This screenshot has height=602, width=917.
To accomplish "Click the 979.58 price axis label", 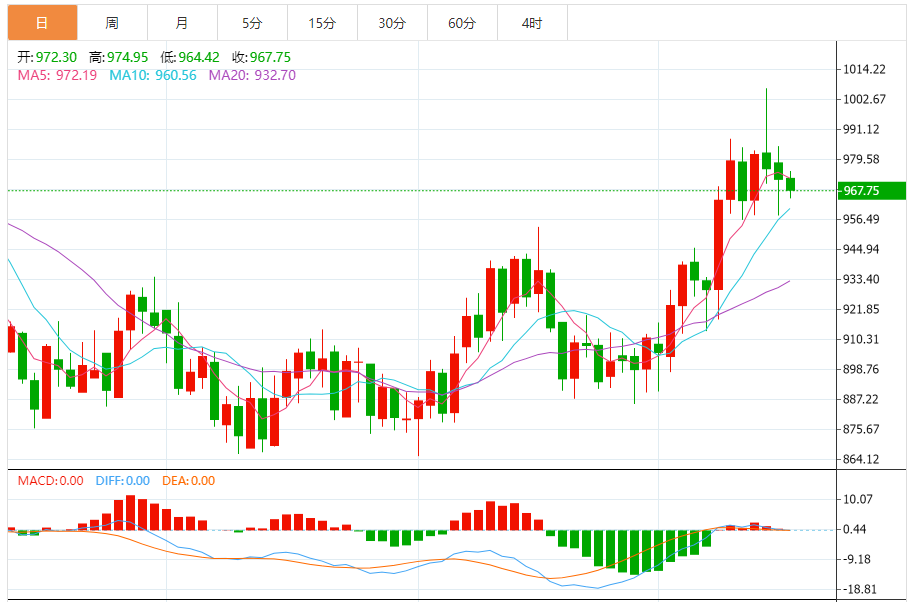I will [861, 159].
